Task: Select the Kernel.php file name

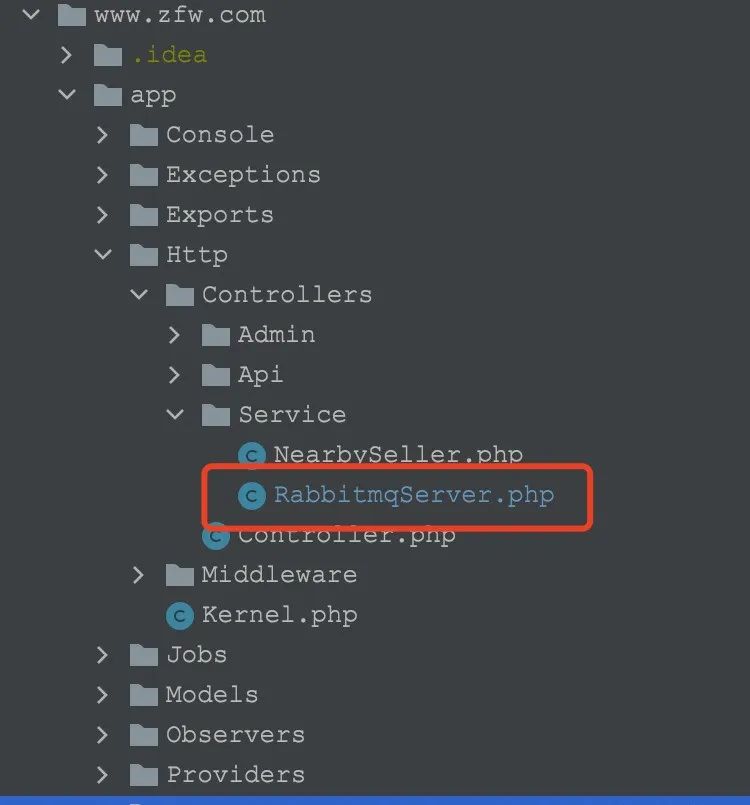Action: [x=279, y=615]
